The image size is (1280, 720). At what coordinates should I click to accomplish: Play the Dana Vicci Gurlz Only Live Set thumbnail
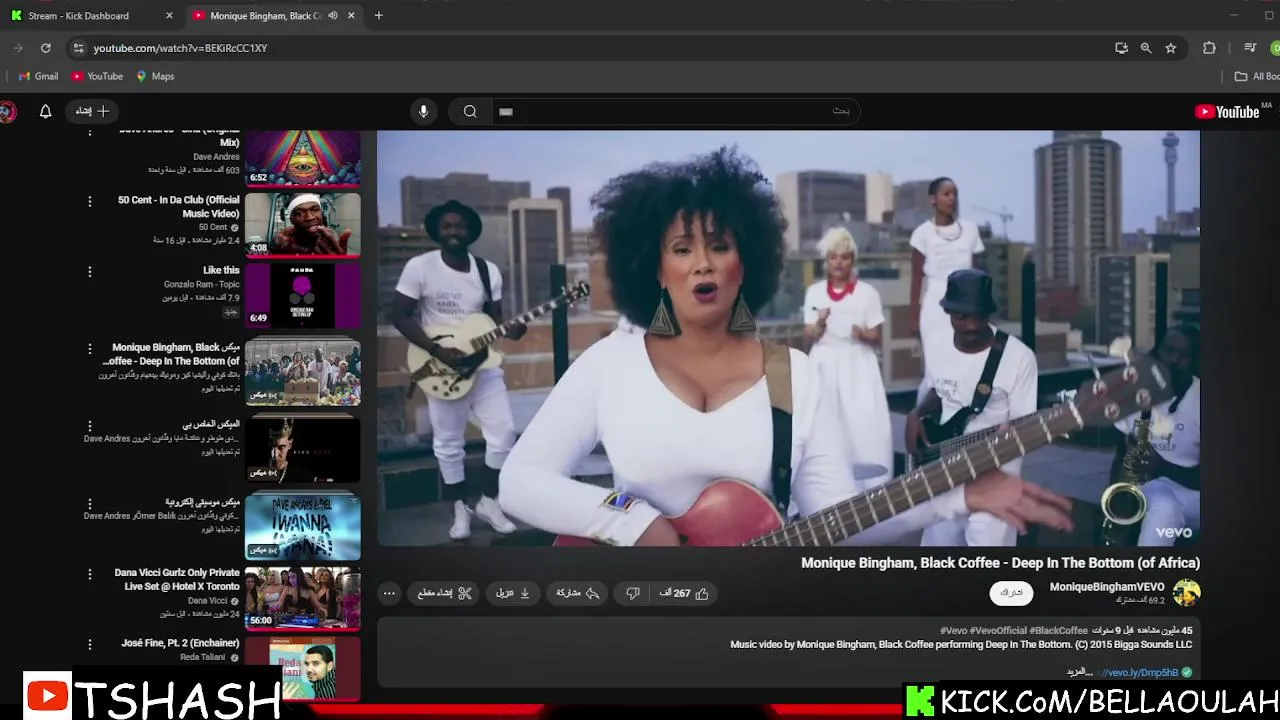coord(303,599)
